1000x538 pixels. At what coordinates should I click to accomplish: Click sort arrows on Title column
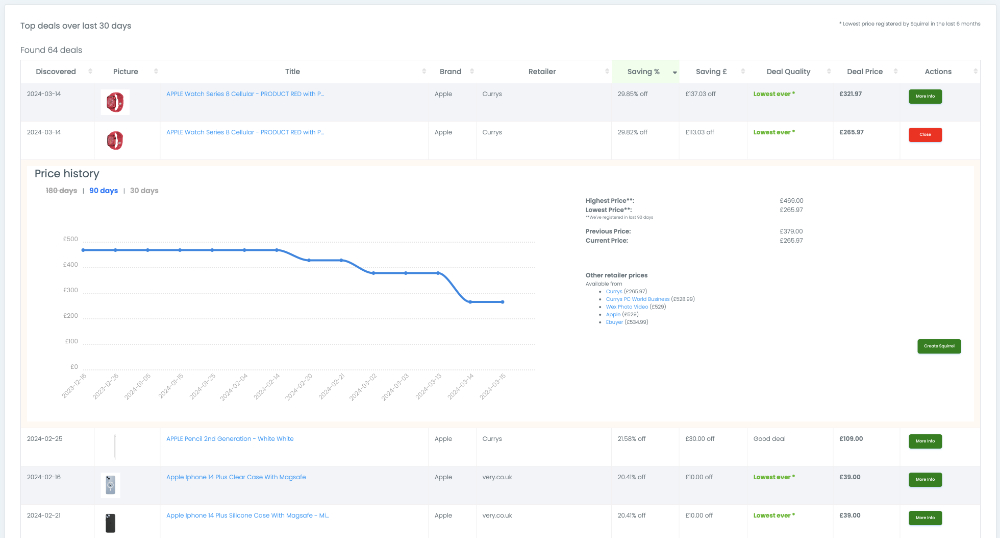(x=423, y=72)
